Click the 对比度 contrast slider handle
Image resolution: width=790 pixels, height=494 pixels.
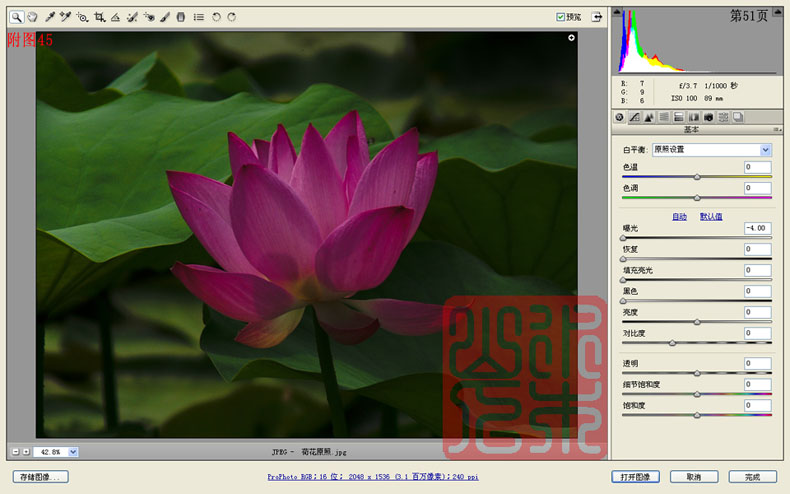click(672, 343)
